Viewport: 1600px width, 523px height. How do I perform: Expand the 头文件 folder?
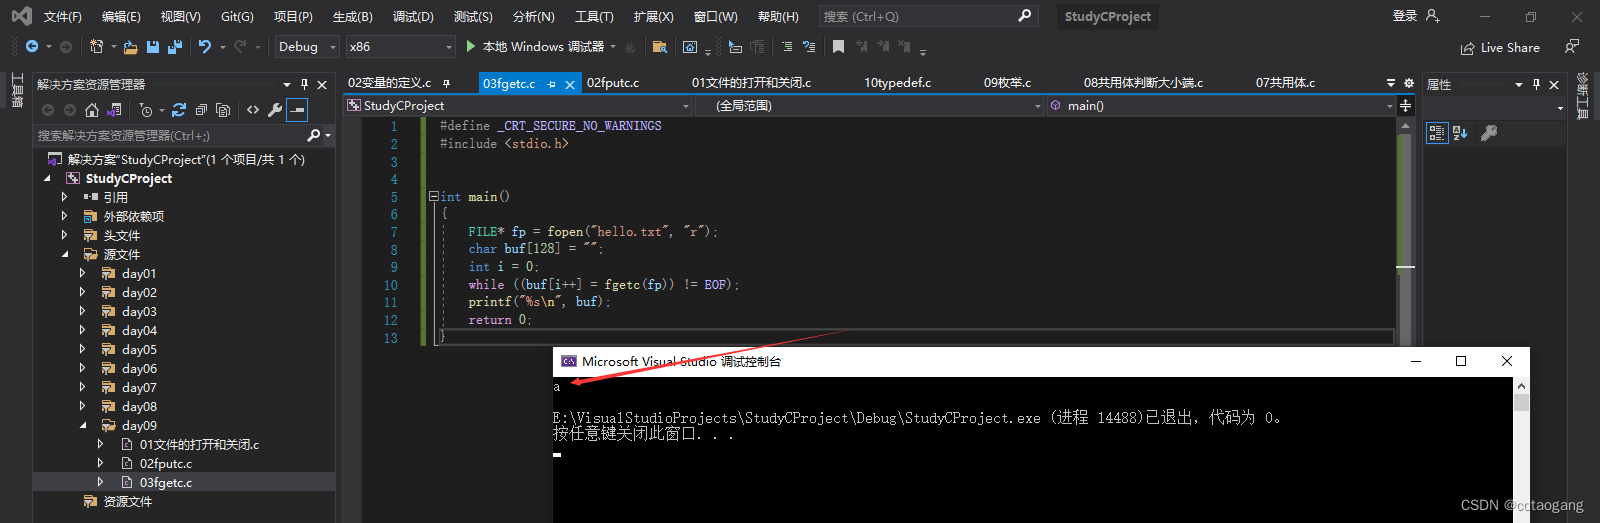point(64,235)
